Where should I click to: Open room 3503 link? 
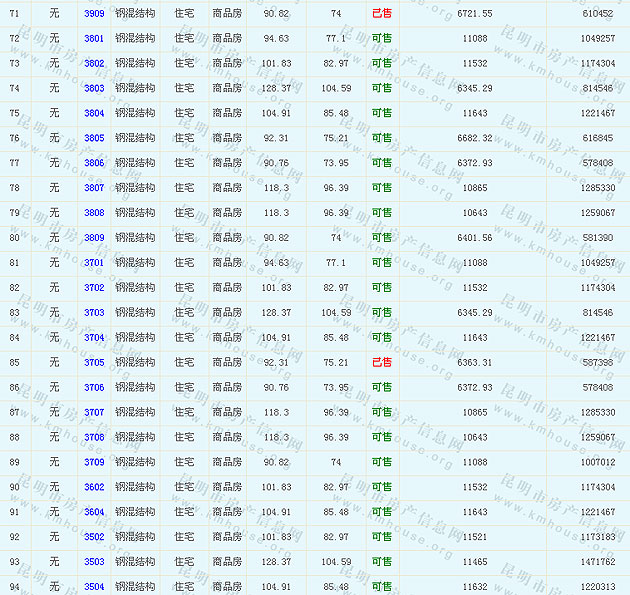coord(94,562)
